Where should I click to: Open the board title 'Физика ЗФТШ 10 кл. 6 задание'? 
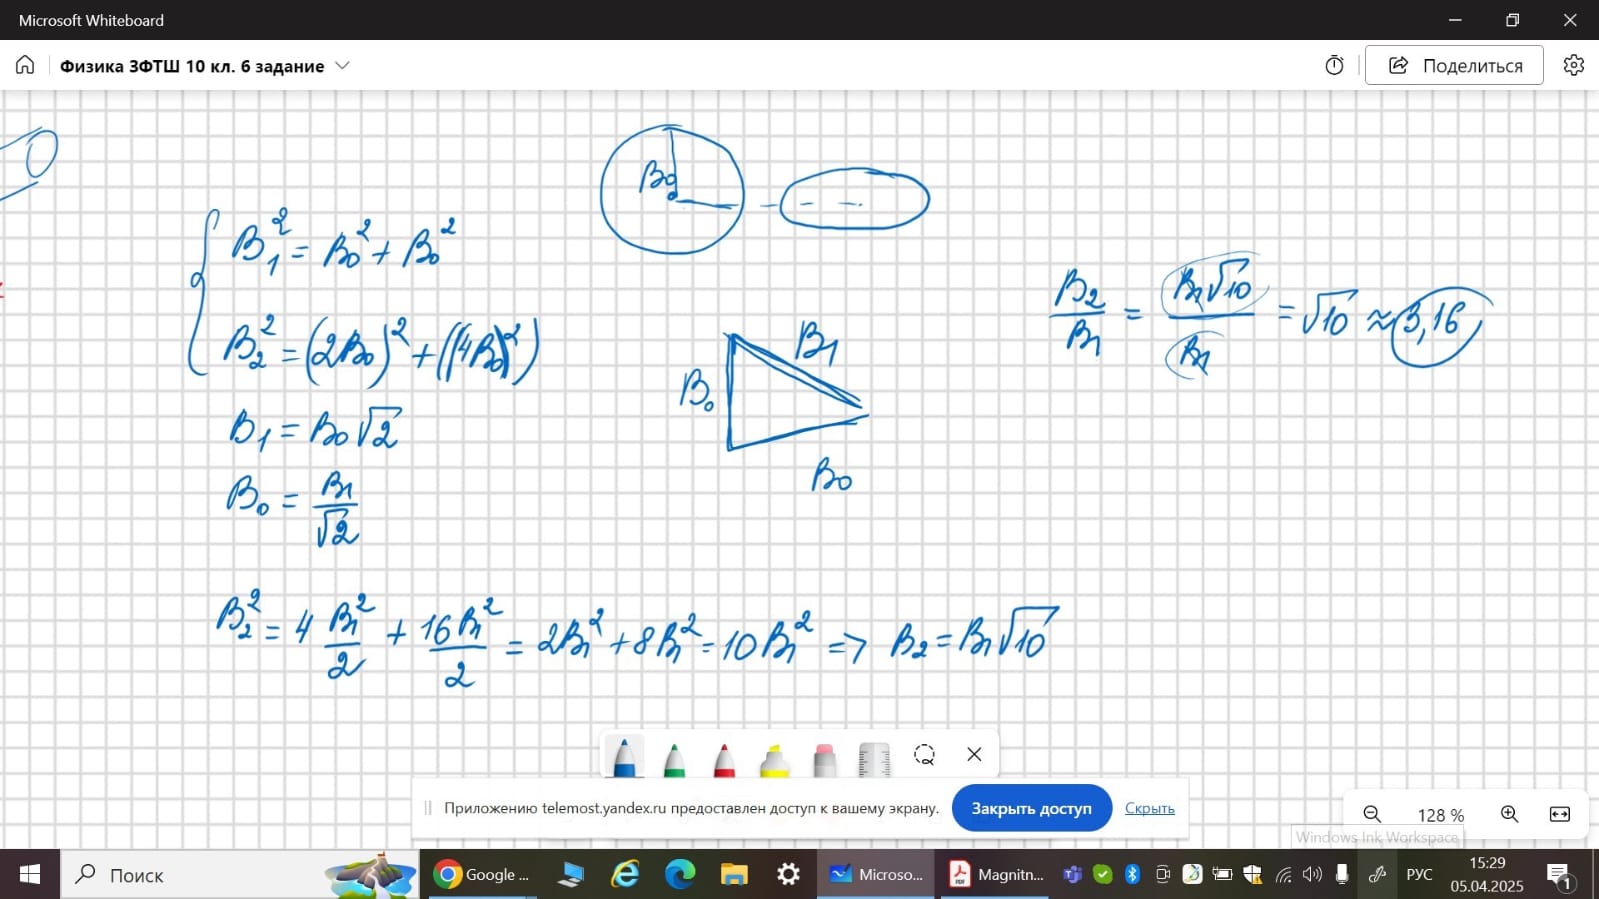coord(192,66)
